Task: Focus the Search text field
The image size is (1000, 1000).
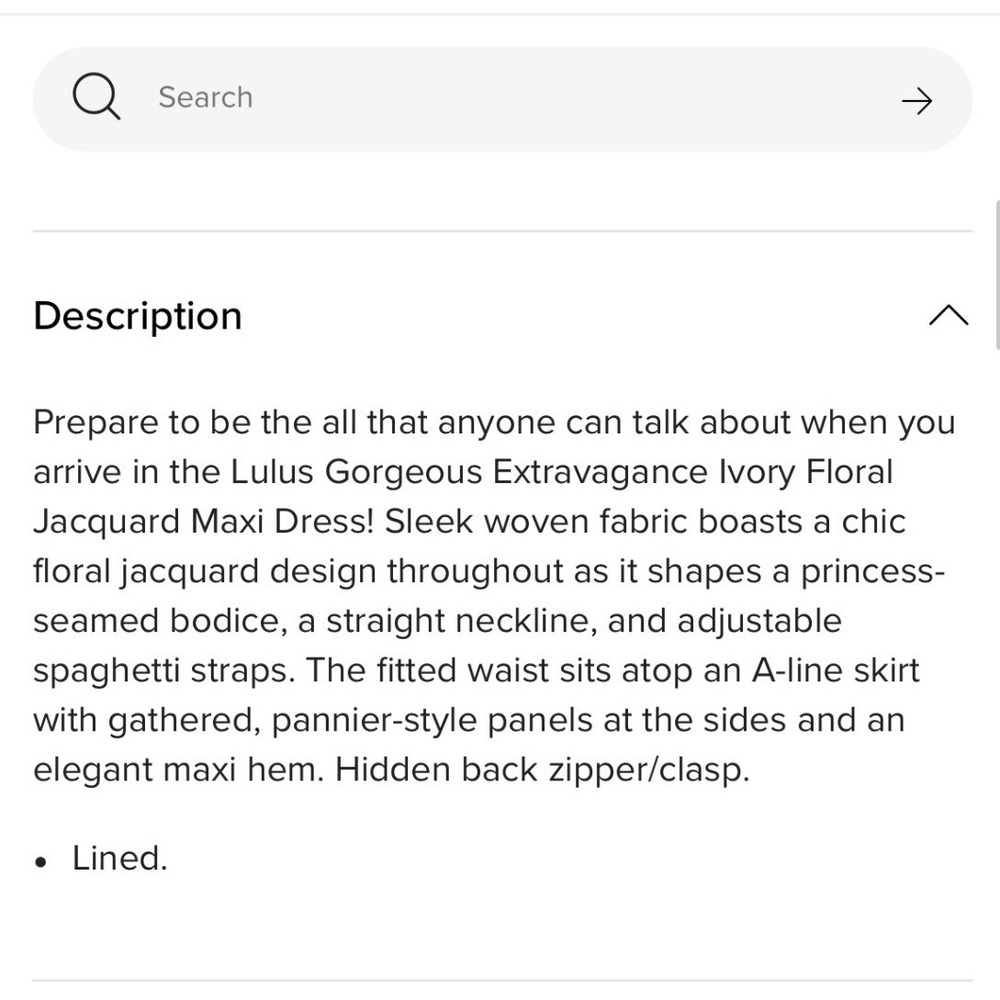Action: pos(503,99)
